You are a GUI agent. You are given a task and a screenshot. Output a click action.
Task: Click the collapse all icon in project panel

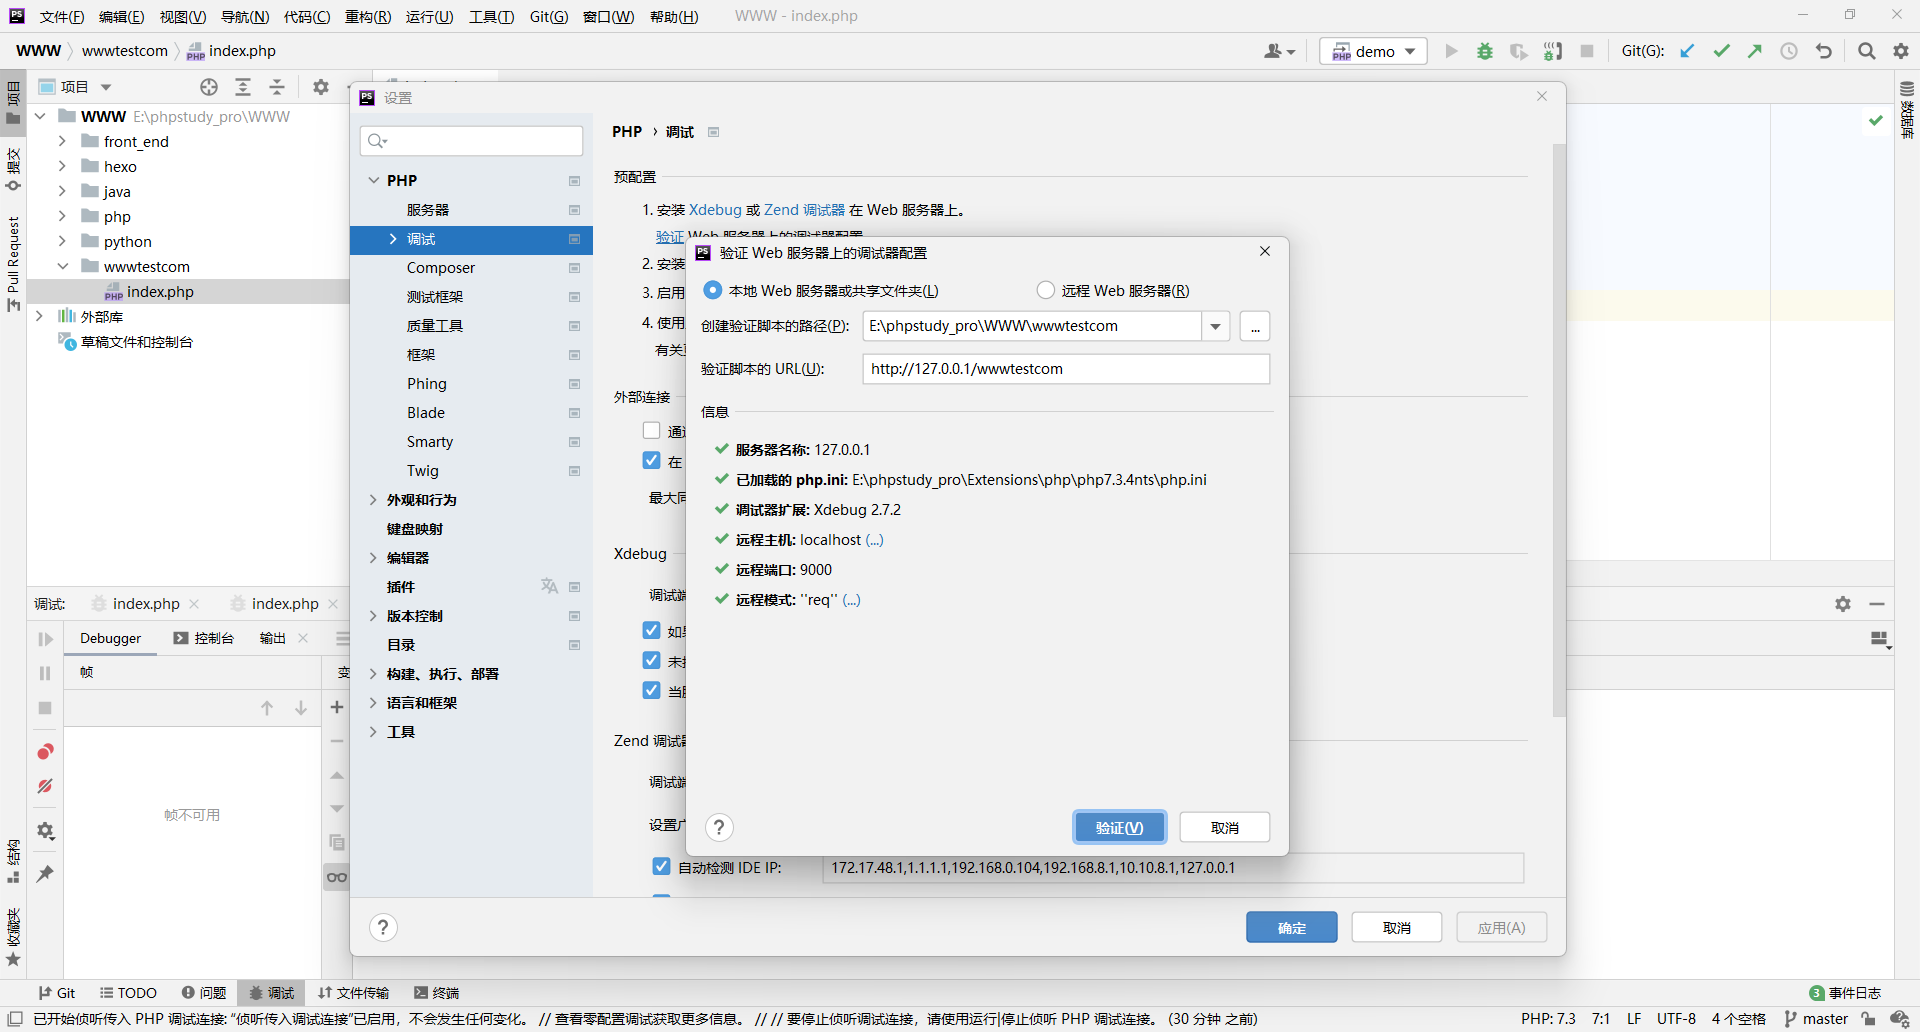[277, 87]
